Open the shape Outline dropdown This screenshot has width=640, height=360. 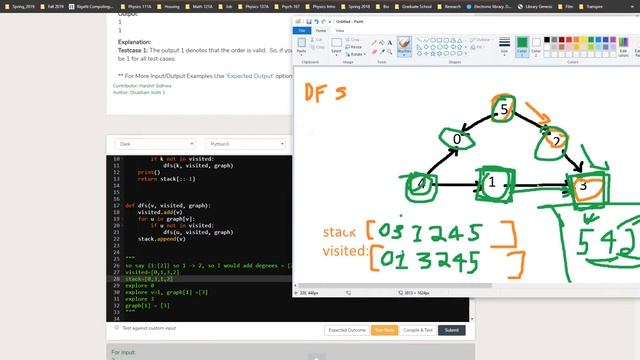[x=481, y=40]
